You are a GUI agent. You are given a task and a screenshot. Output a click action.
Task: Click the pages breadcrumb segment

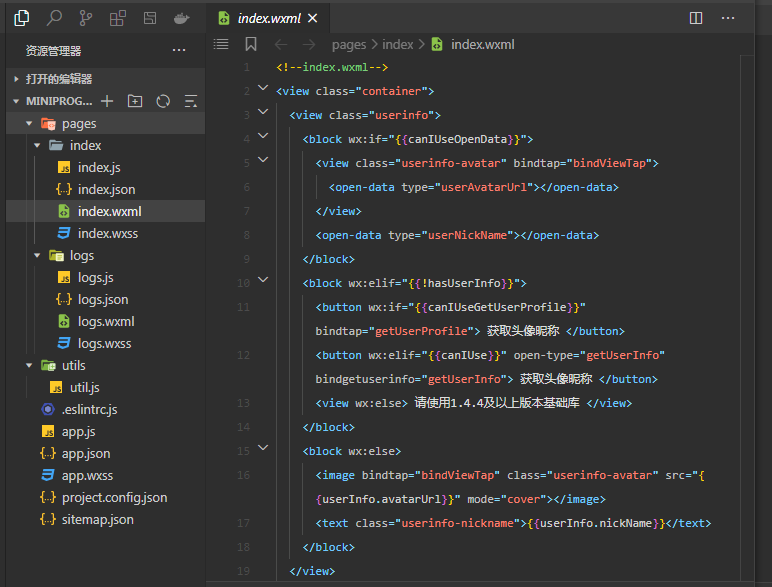(x=349, y=45)
